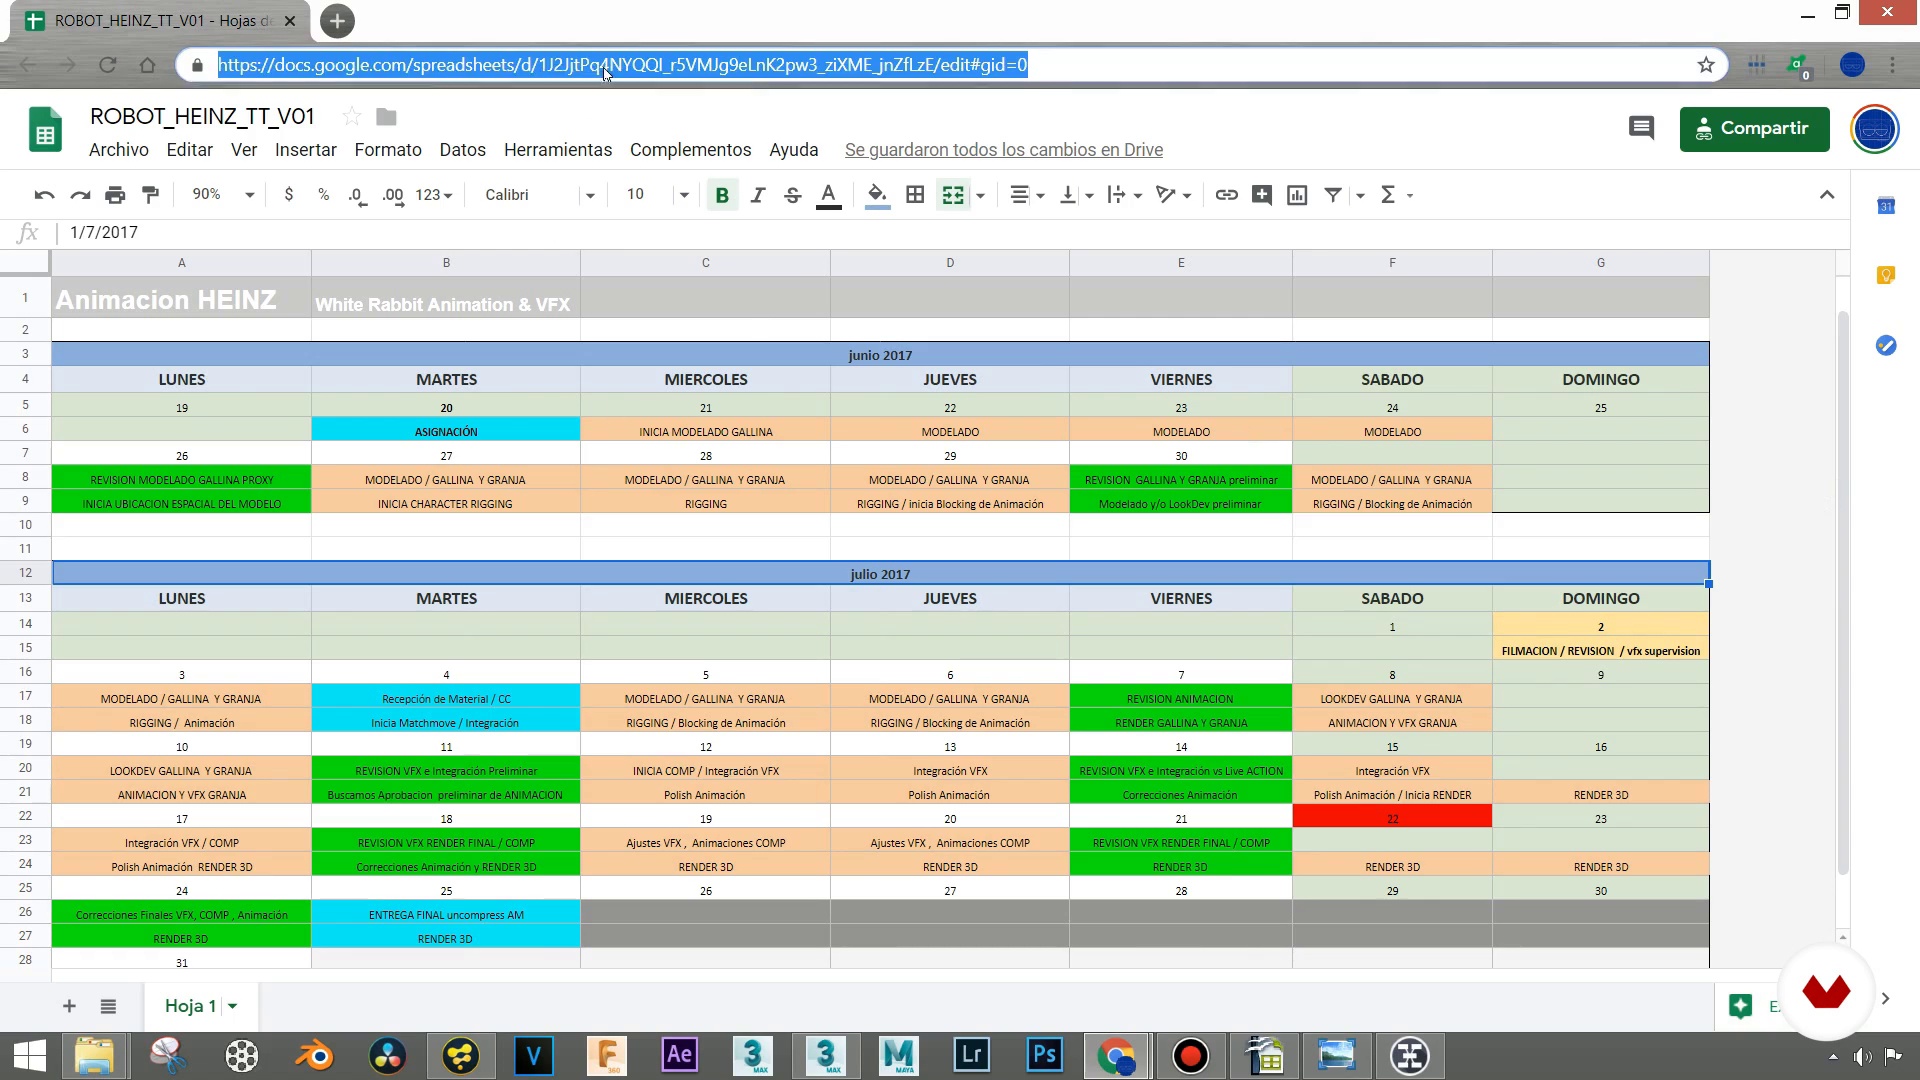
Task: Toggle italic formatting
Action: pos(758,195)
